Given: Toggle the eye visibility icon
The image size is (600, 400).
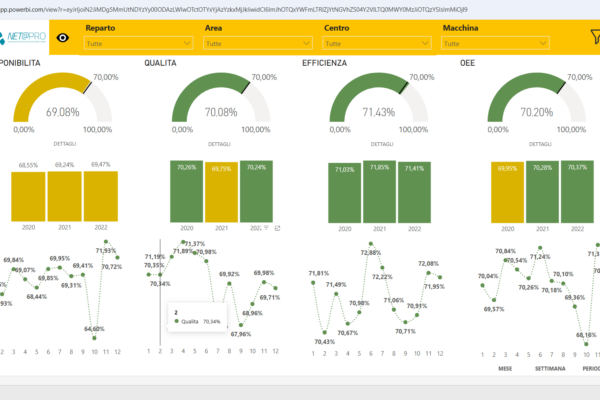Looking at the screenshot, I should (x=64, y=38).
